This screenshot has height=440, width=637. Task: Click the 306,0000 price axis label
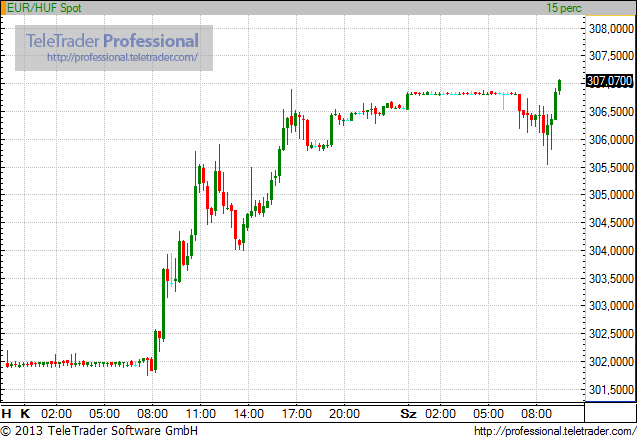click(x=611, y=139)
